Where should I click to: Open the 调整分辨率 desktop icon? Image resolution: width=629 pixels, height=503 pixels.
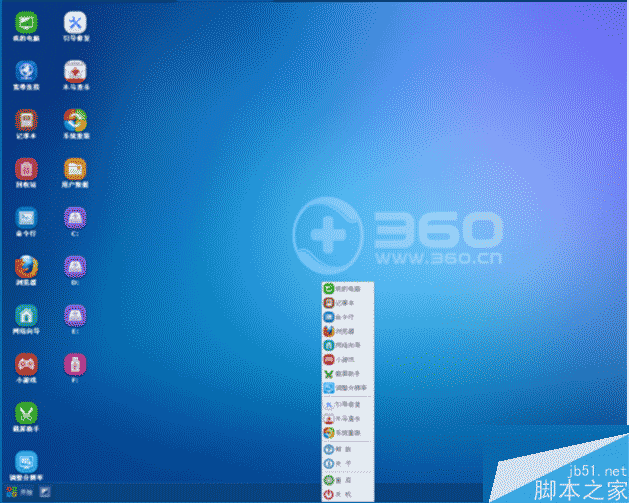pyautogui.click(x=26, y=461)
